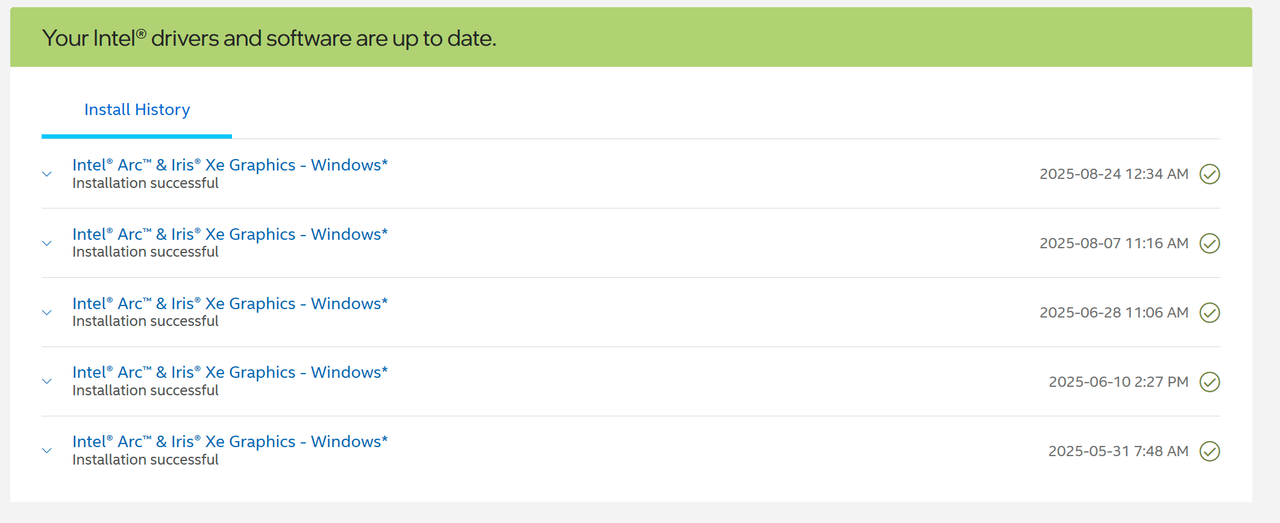Open Intel Arc & Iris Xe link dated 2025-06-28

230,303
